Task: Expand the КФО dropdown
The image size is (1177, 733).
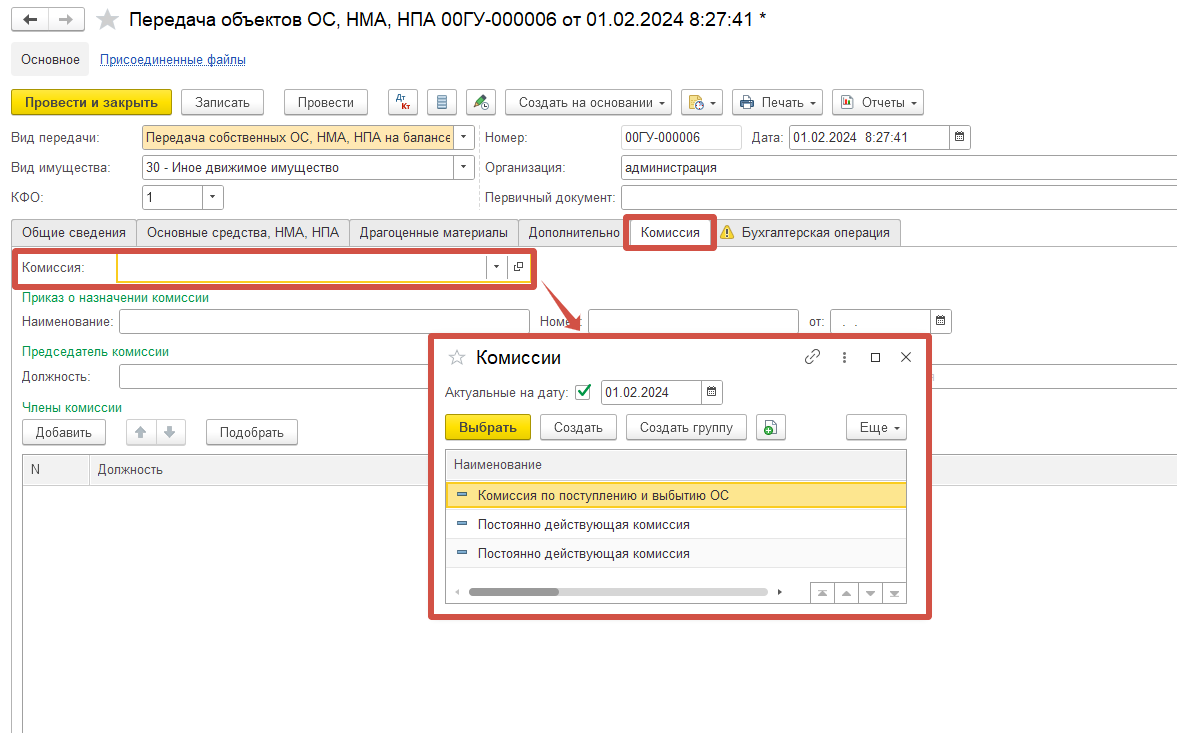Action: [212, 197]
